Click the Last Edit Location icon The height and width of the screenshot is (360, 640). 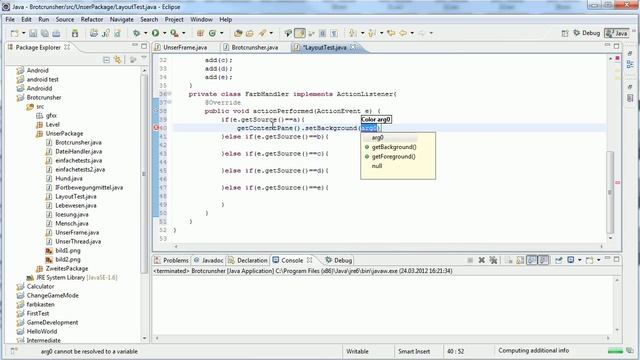tap(391, 33)
